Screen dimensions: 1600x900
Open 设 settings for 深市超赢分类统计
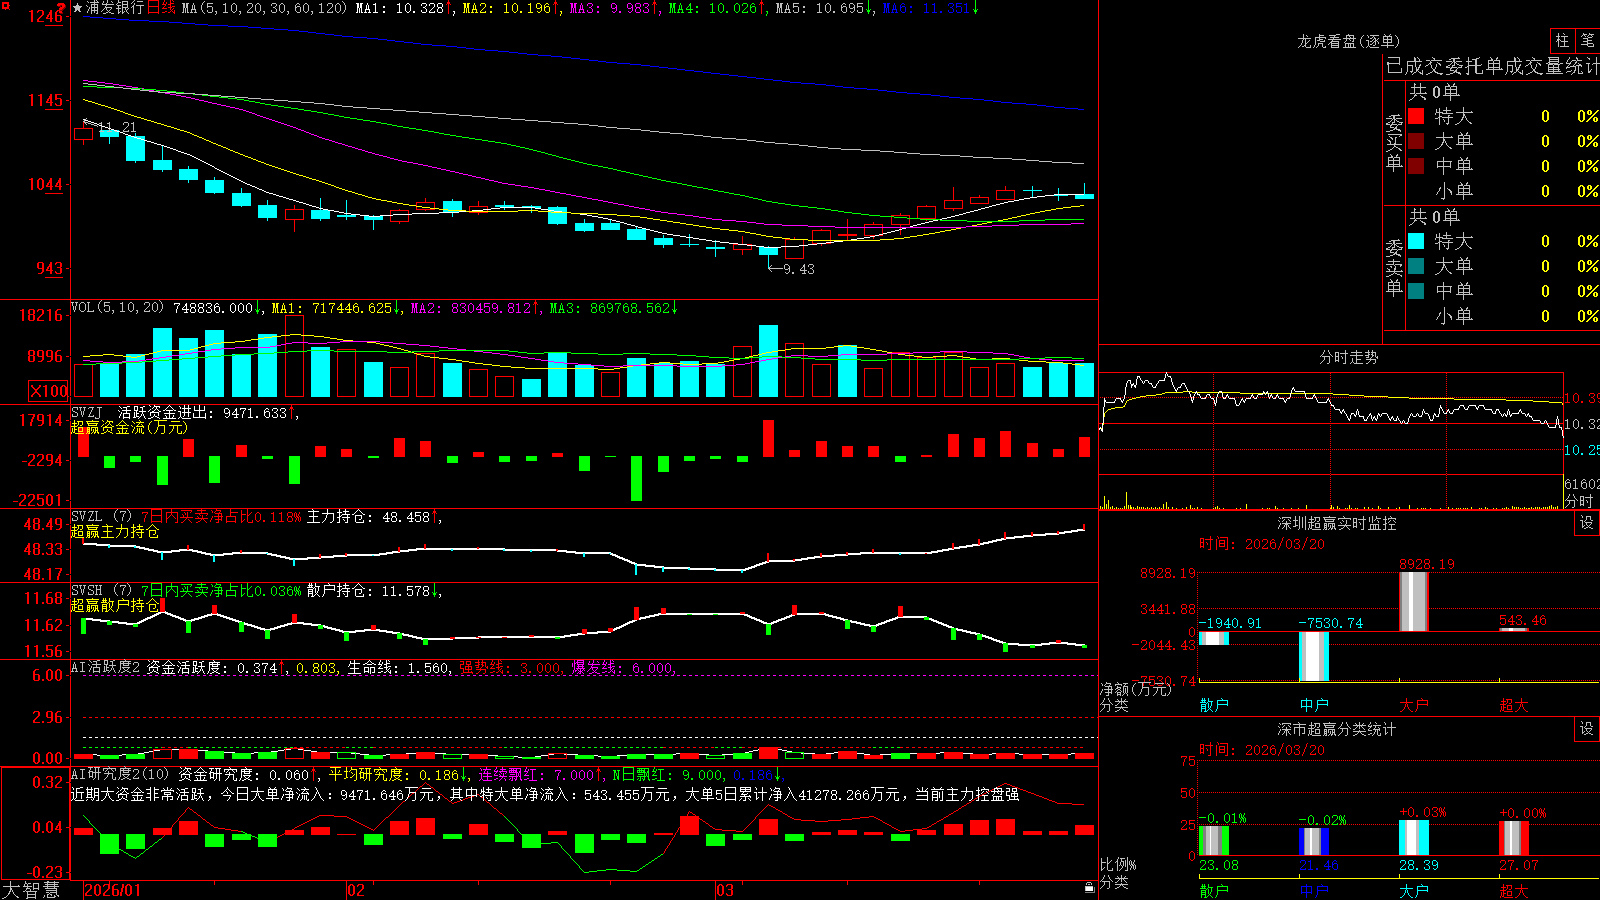(x=1587, y=729)
